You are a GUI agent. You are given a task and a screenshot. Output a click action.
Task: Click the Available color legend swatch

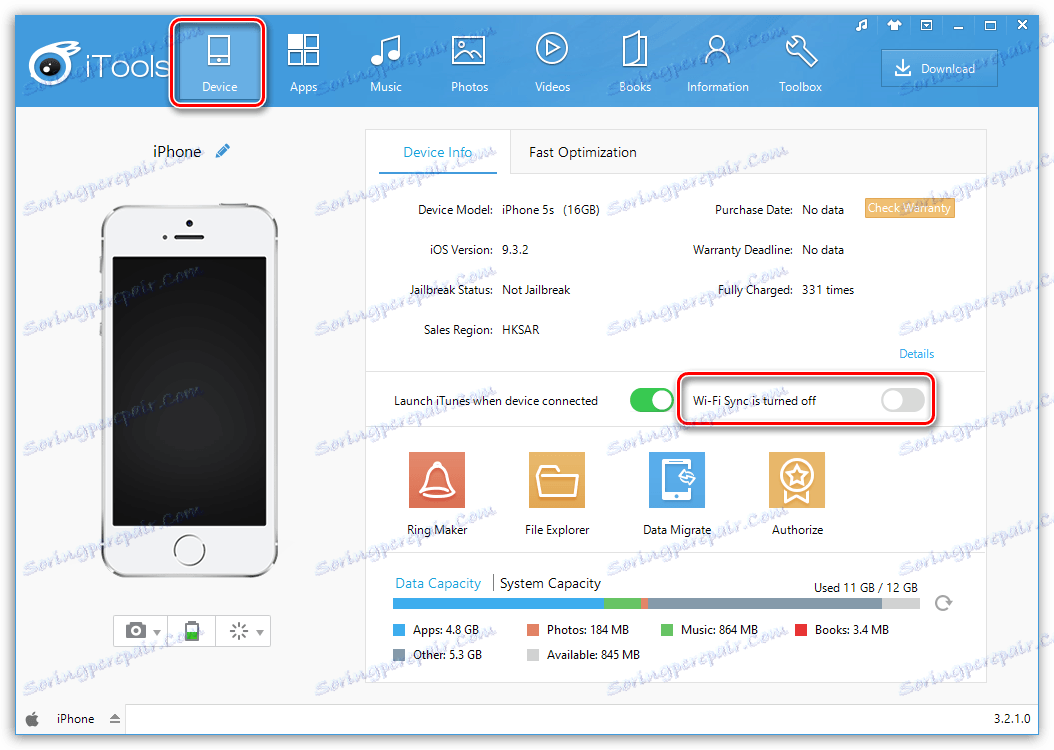(533, 655)
